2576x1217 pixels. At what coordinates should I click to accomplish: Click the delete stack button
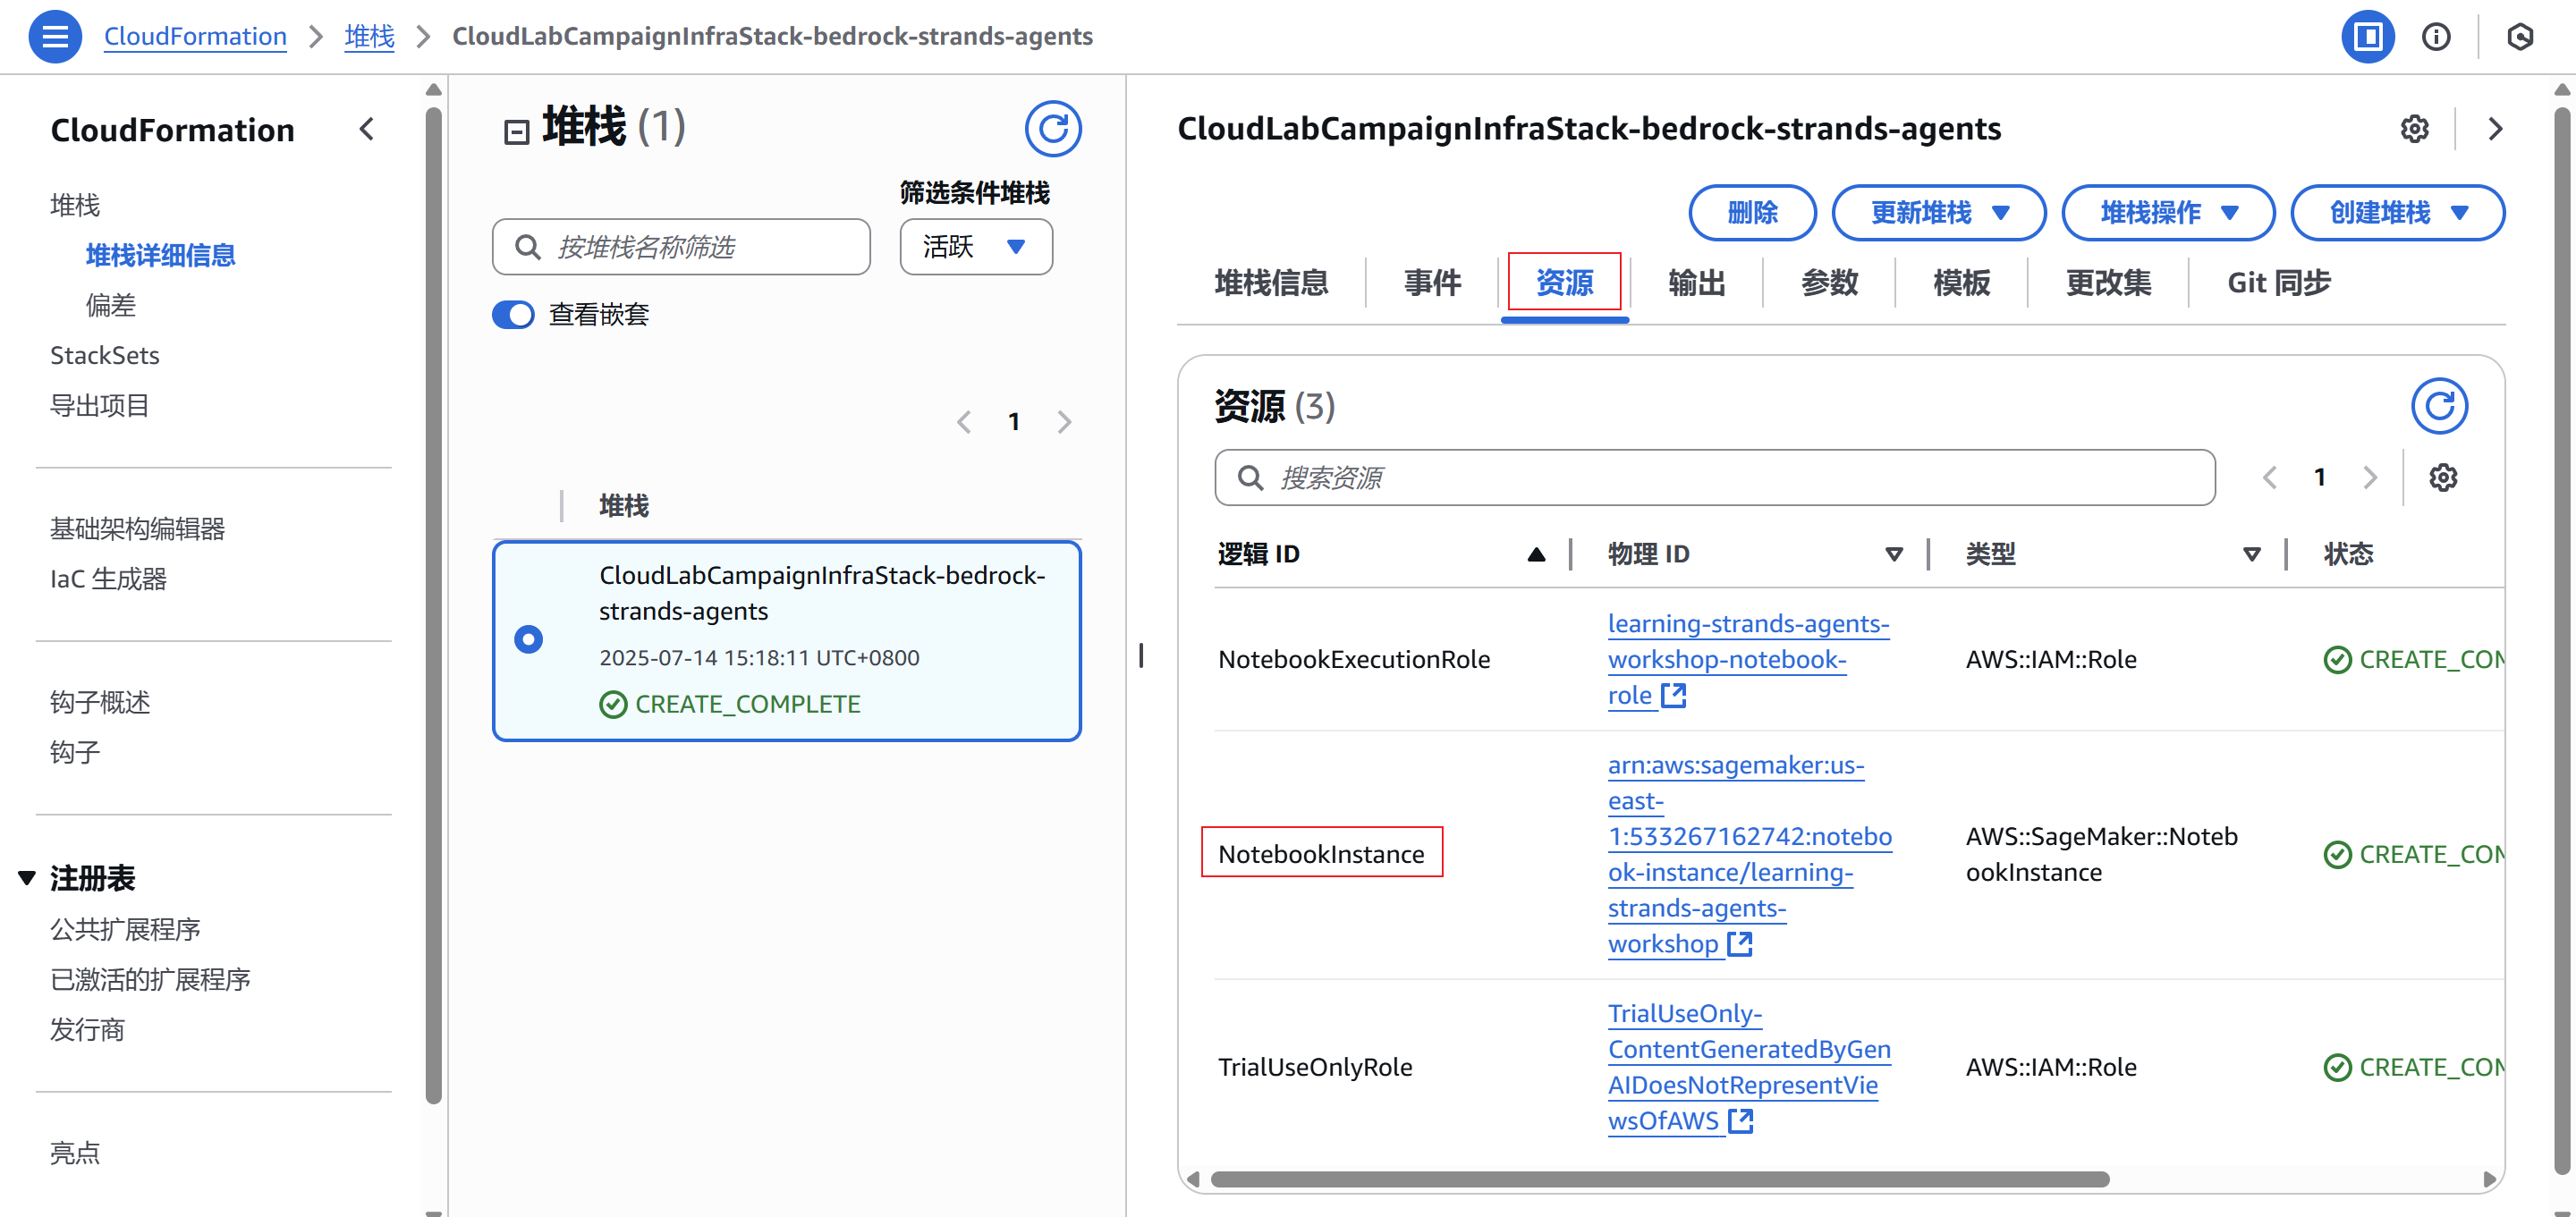click(x=1752, y=212)
